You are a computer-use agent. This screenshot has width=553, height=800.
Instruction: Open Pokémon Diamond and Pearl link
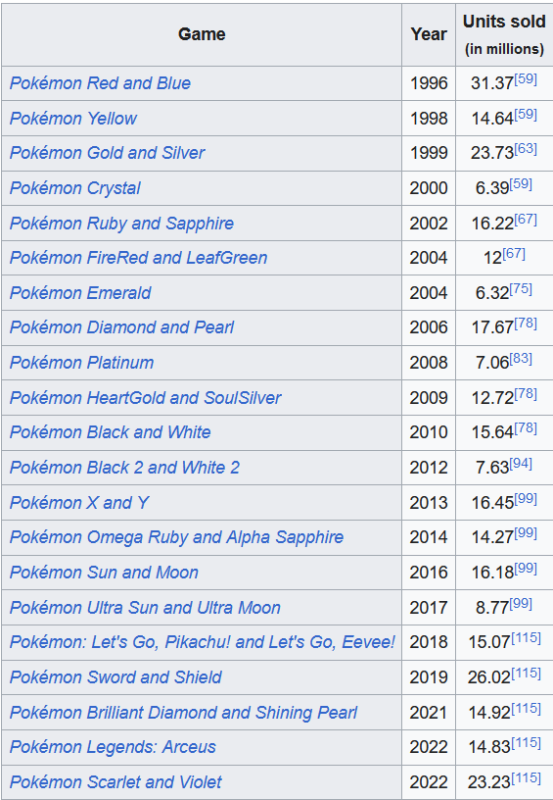pyautogui.click(x=121, y=327)
